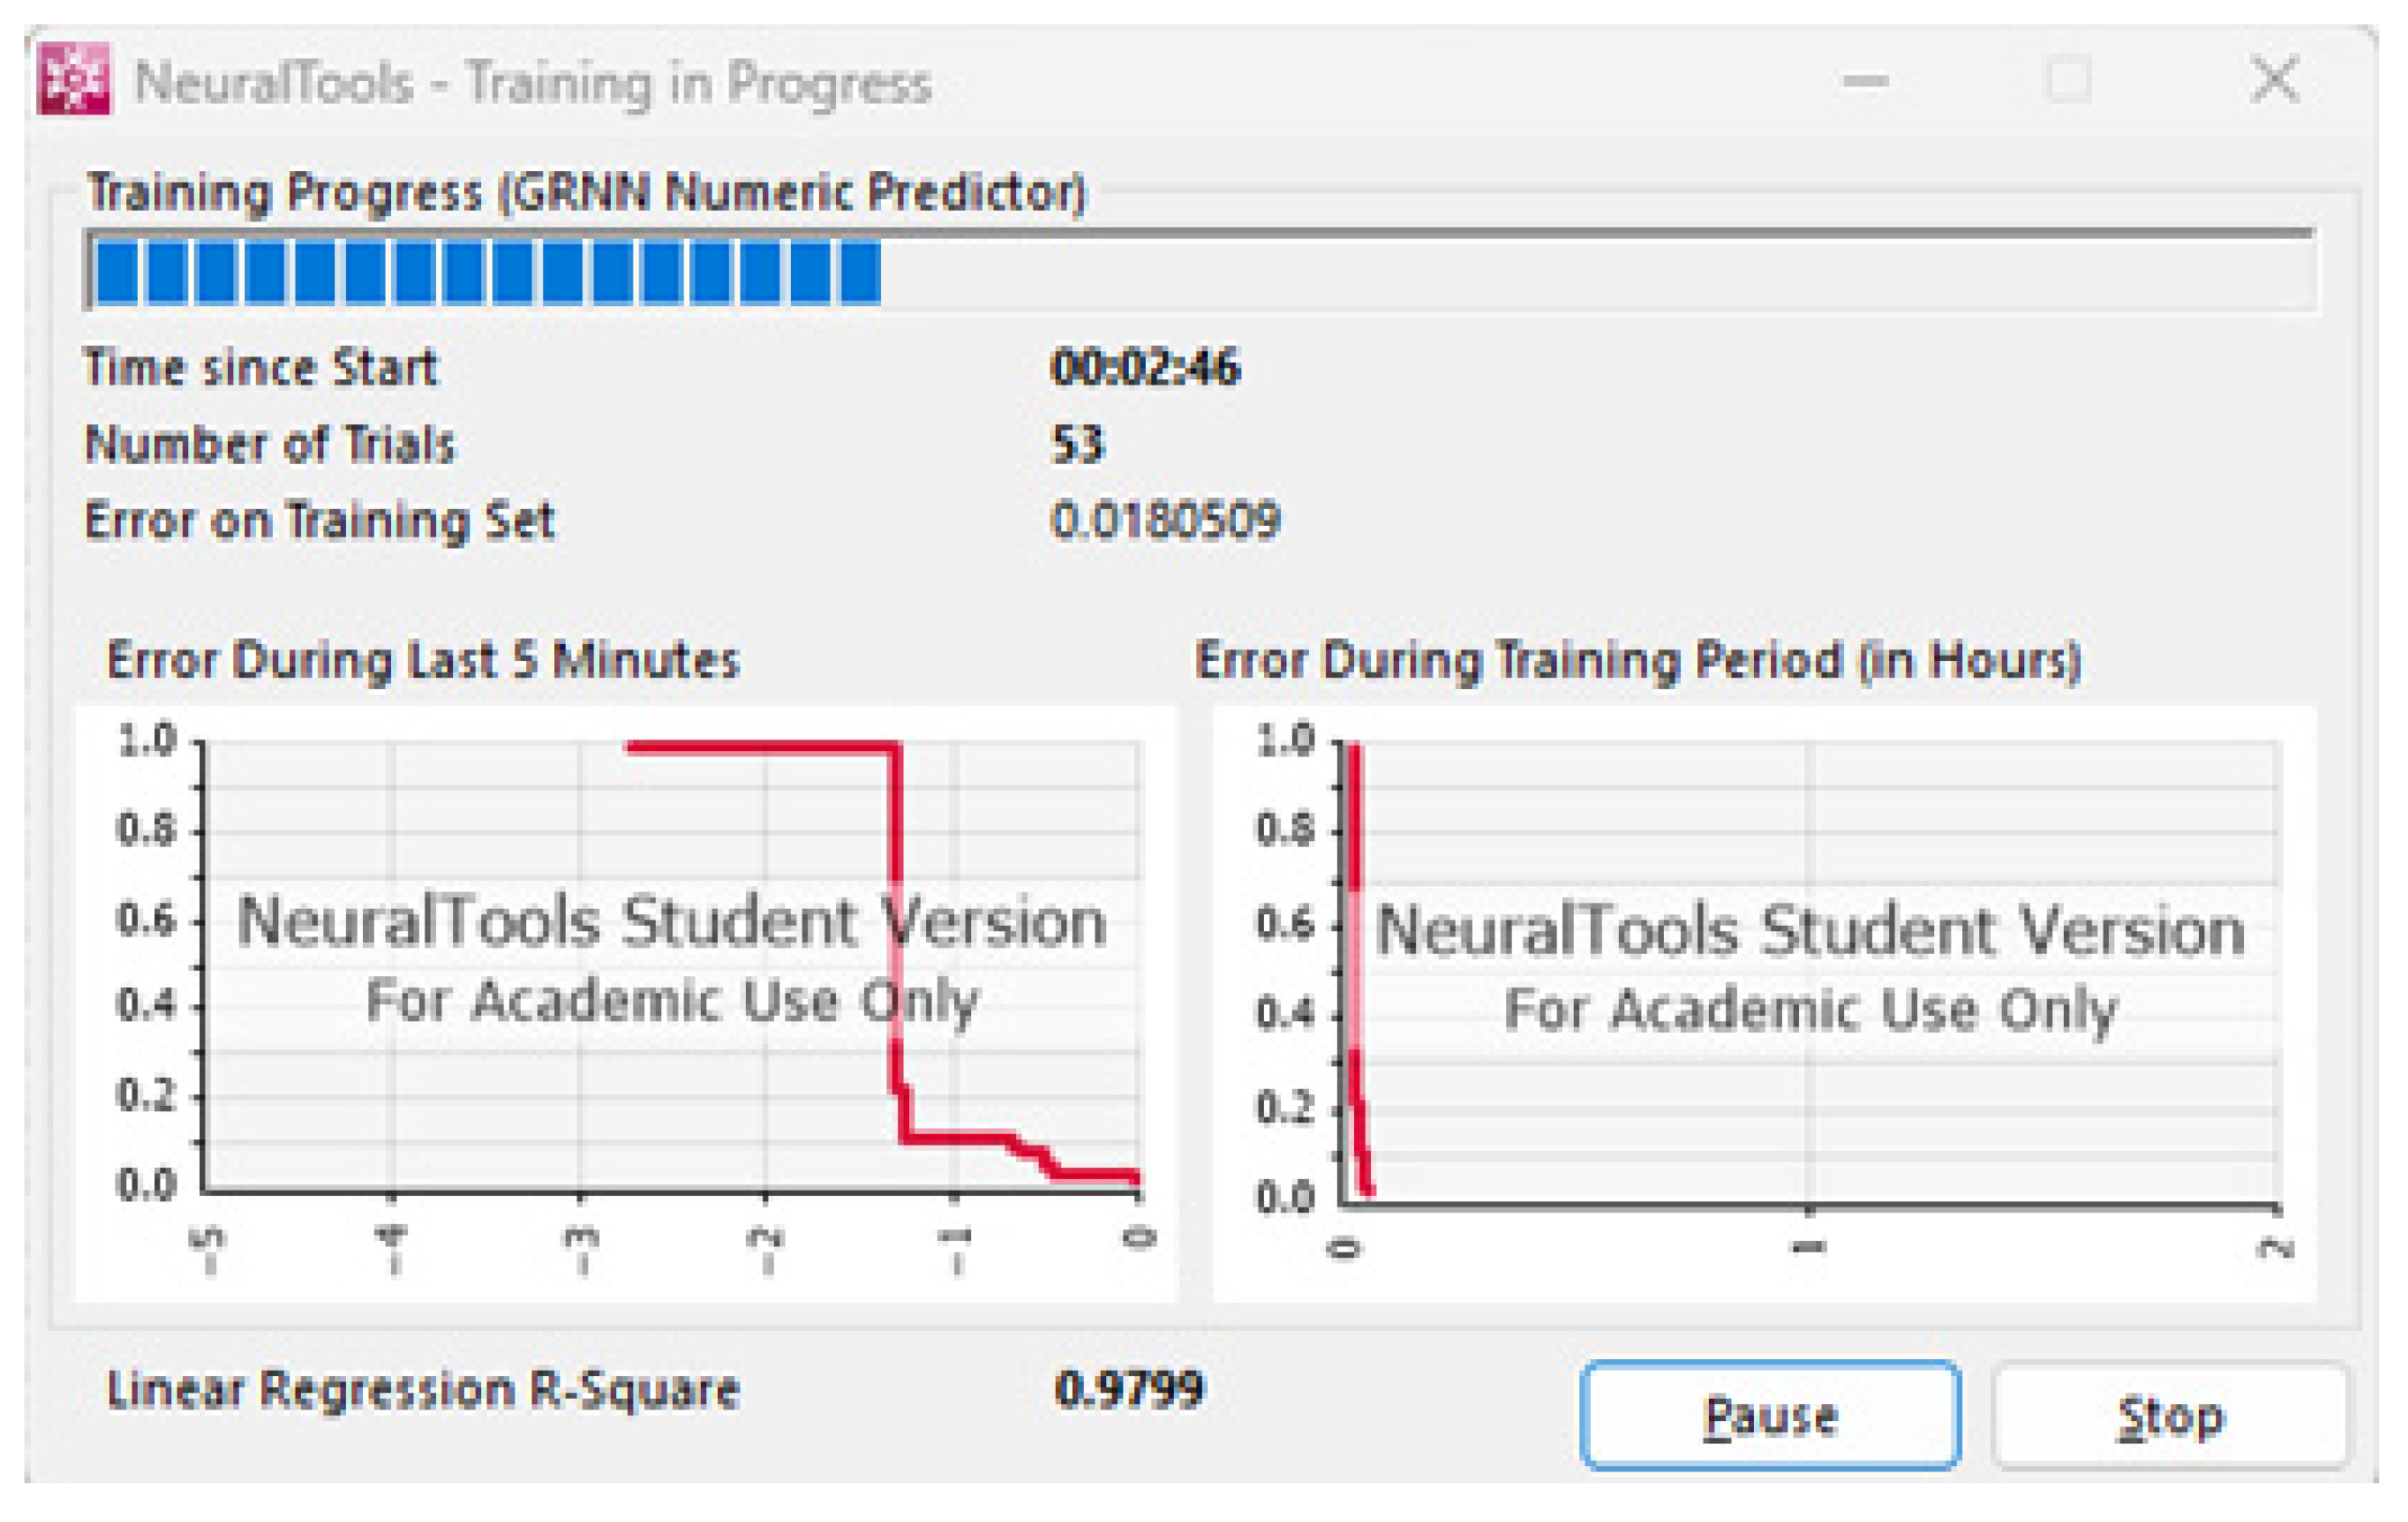The height and width of the screenshot is (1522, 2408).
Task: Stop the training run
Action: [x=2169, y=1417]
